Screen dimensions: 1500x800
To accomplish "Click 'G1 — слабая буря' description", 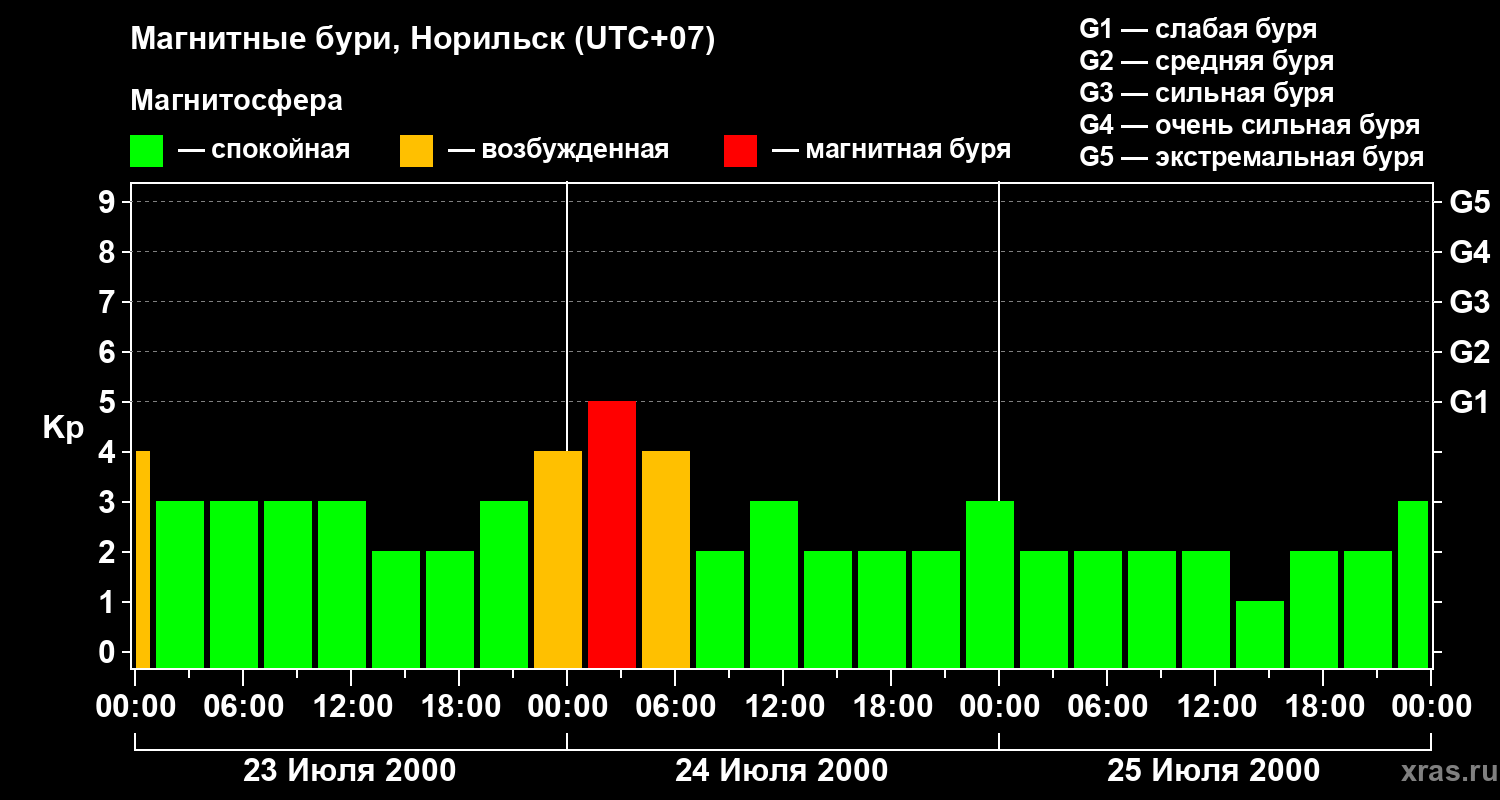I will pyautogui.click(x=1198, y=29).
